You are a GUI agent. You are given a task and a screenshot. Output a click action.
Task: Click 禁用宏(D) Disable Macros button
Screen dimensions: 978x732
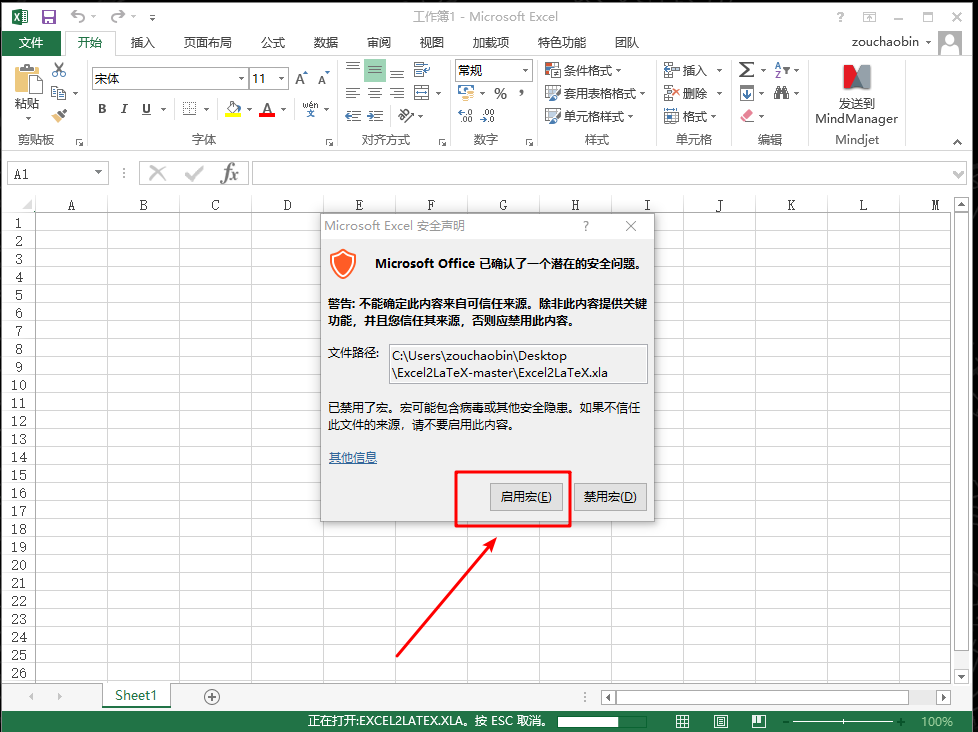[x=610, y=497]
